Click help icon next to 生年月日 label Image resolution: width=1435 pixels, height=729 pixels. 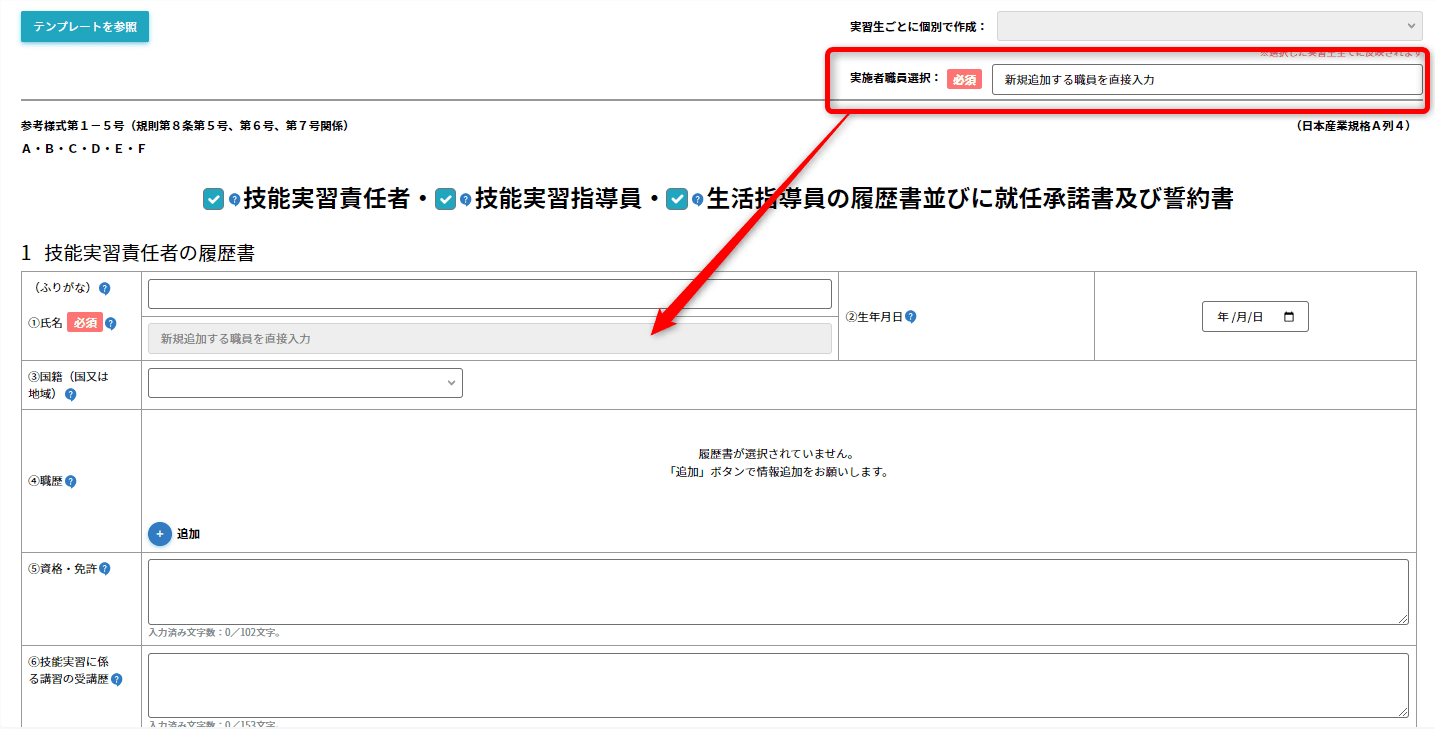point(911,317)
